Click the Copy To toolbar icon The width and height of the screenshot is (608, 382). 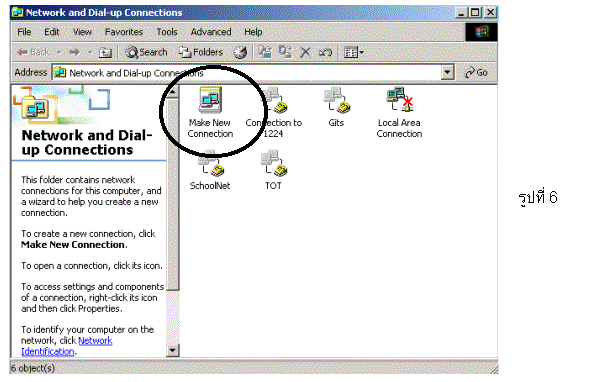click(x=286, y=52)
